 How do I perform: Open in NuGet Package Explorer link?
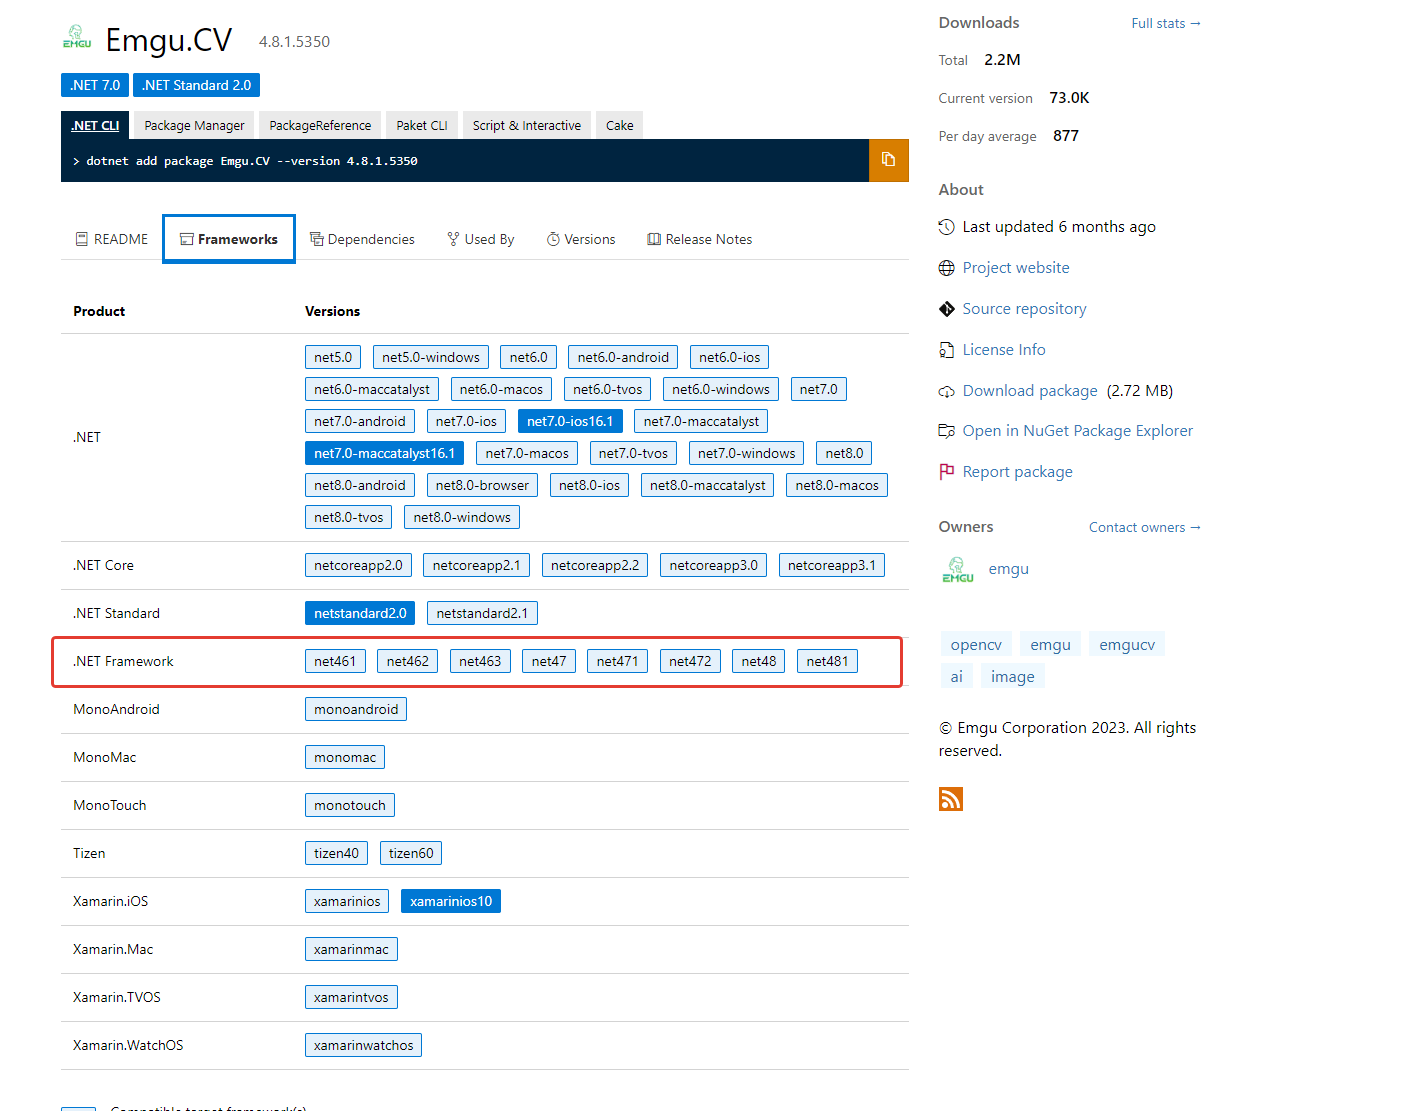click(x=1078, y=431)
